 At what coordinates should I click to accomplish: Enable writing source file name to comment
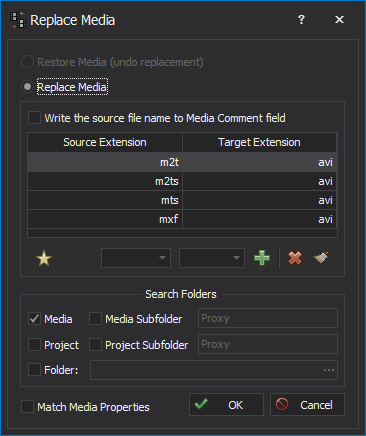[x=34, y=118]
